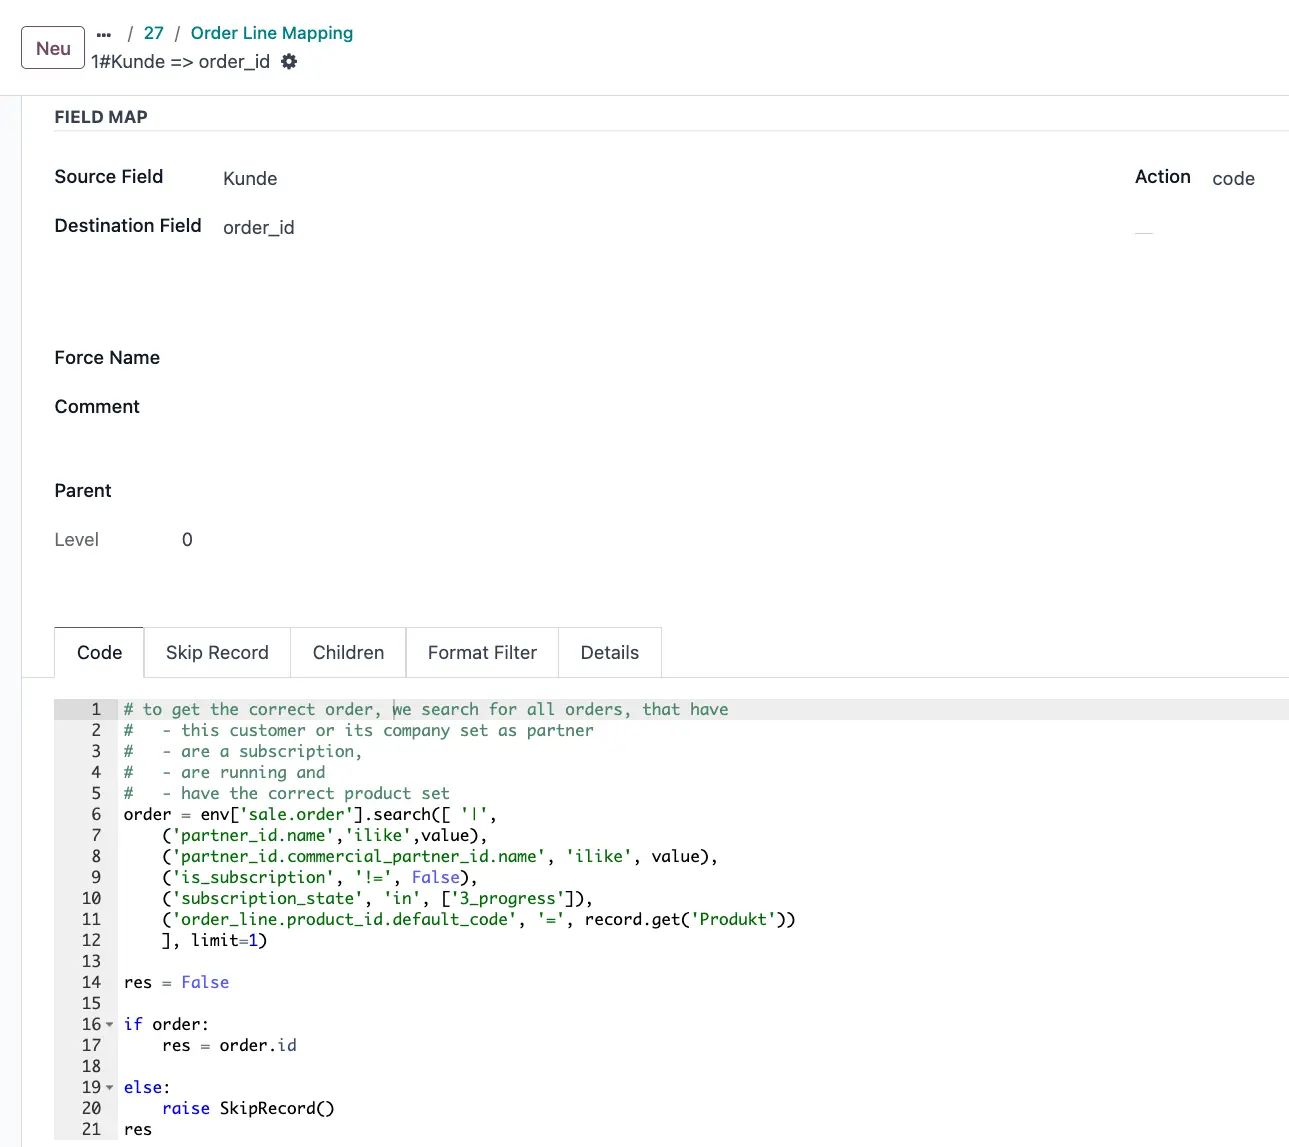Click the order = env['sale.order'] line

coord(310,814)
